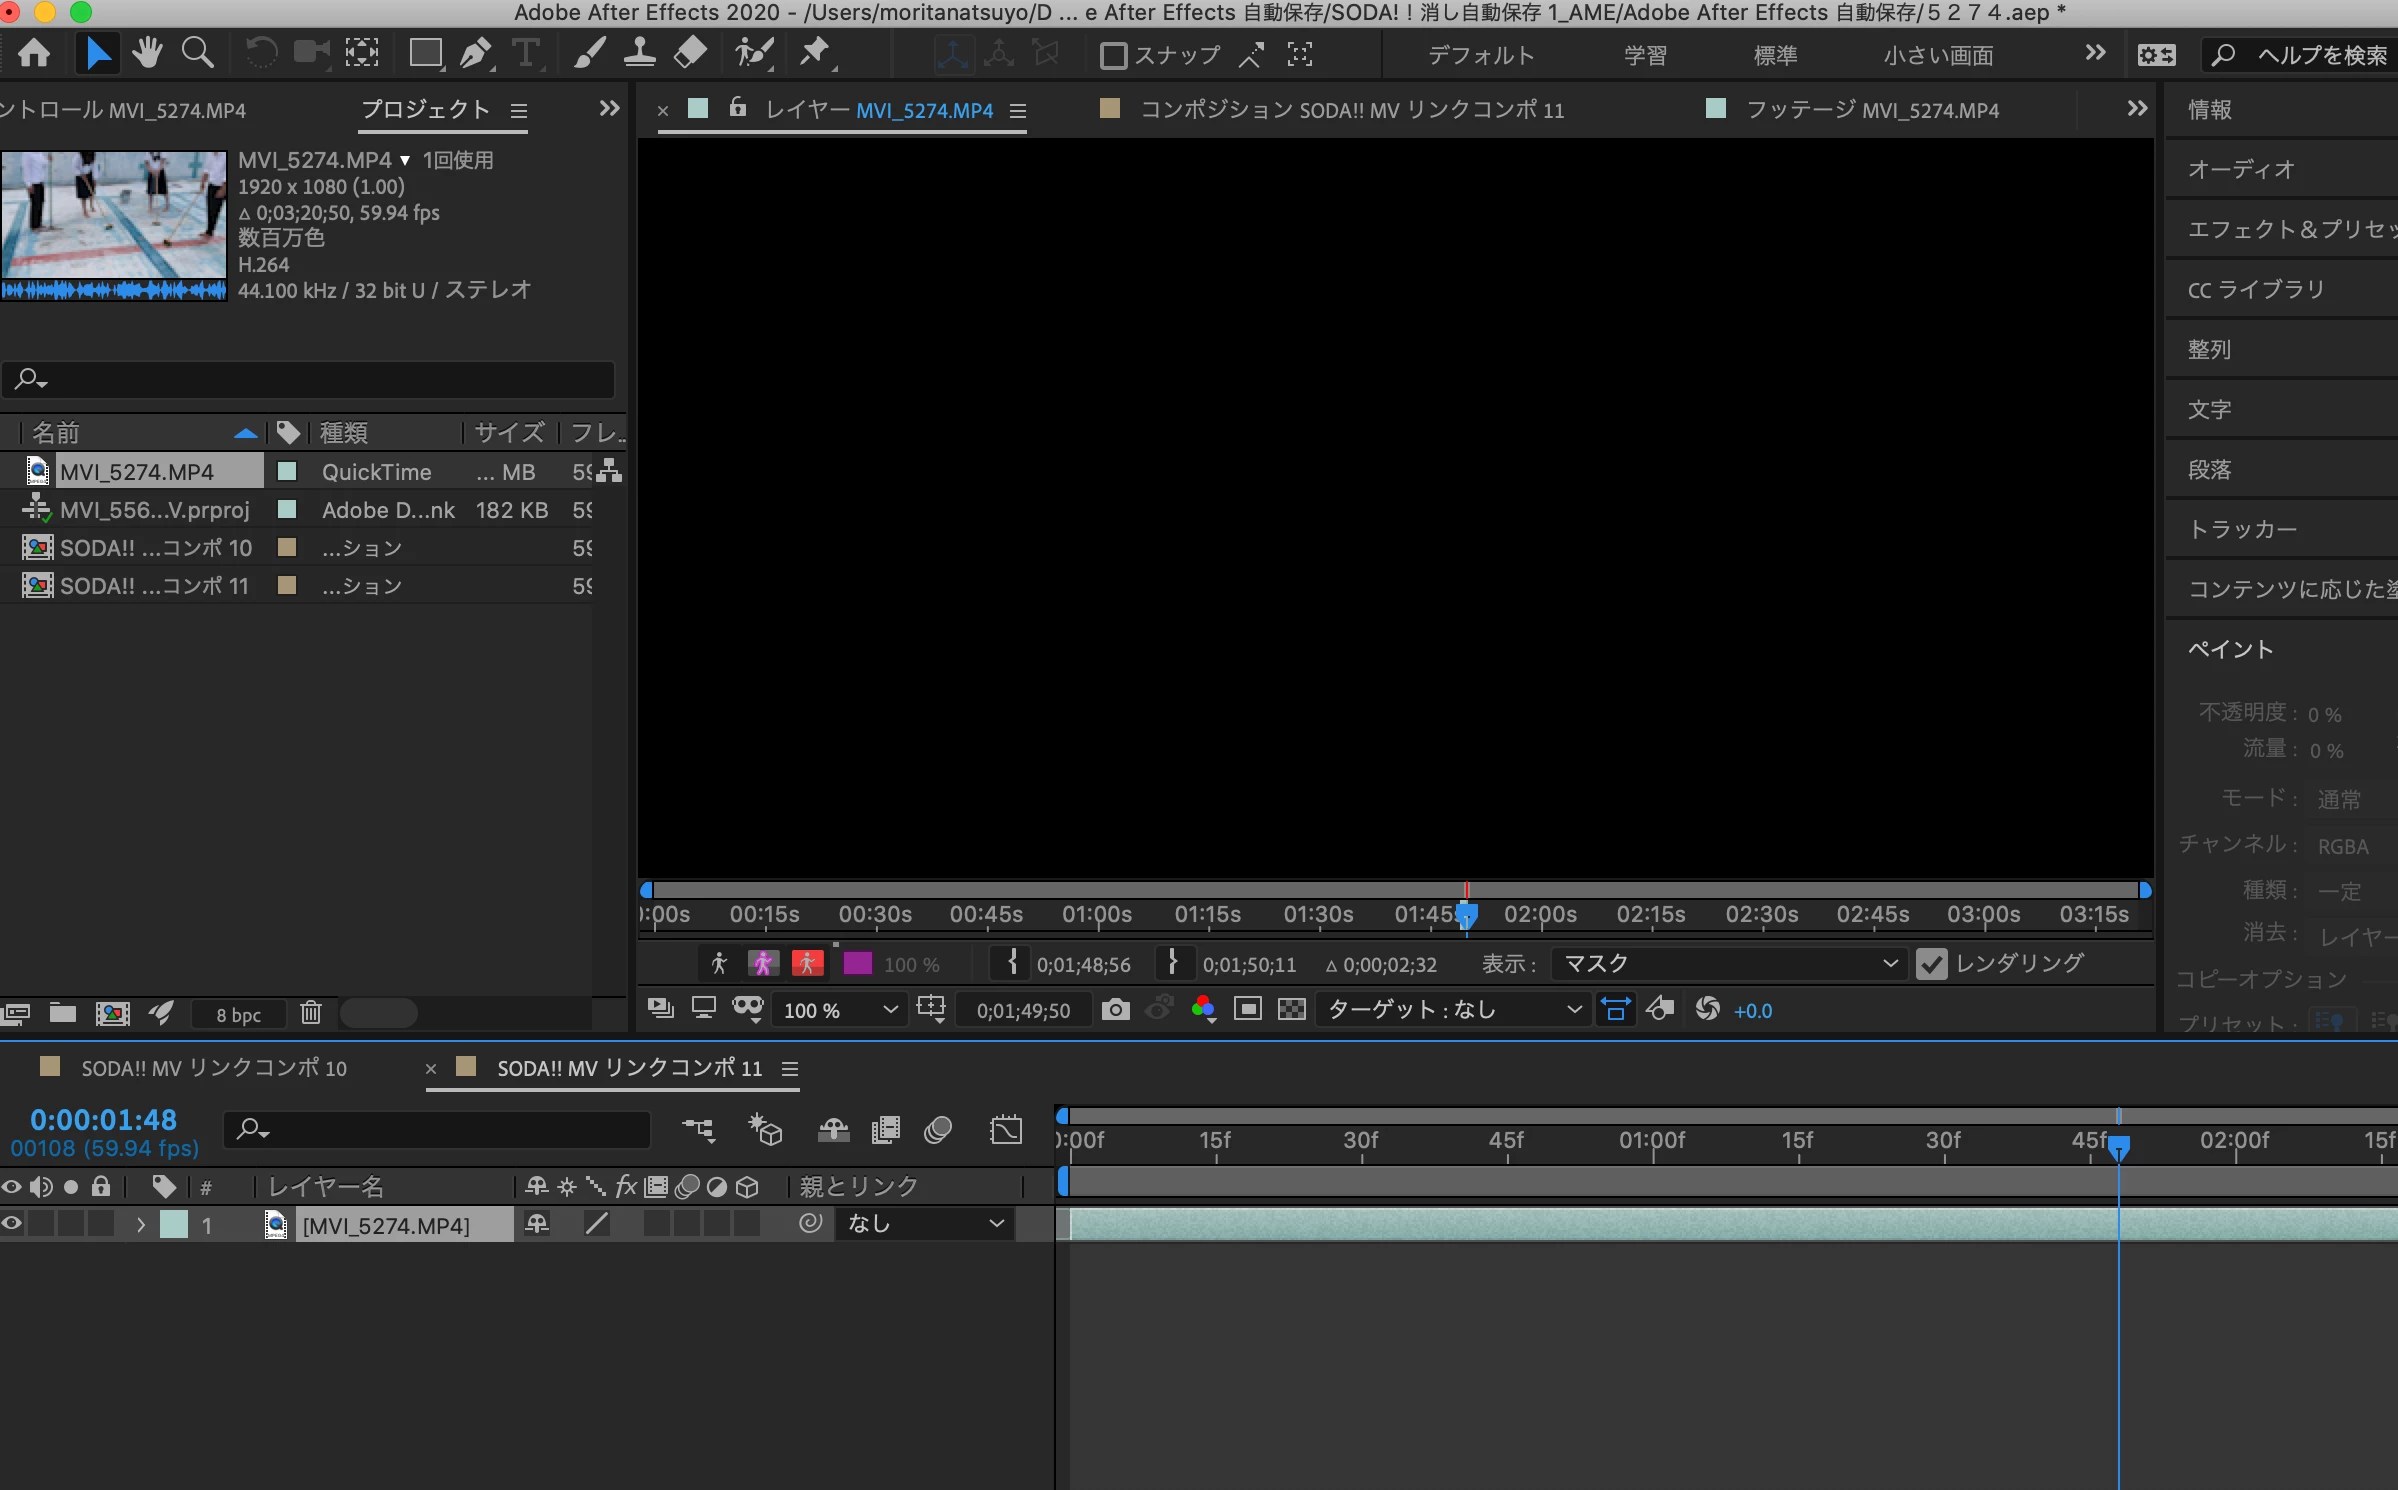The image size is (2398, 1490).
Task: Select the Clone Stamp tool
Action: tap(639, 53)
